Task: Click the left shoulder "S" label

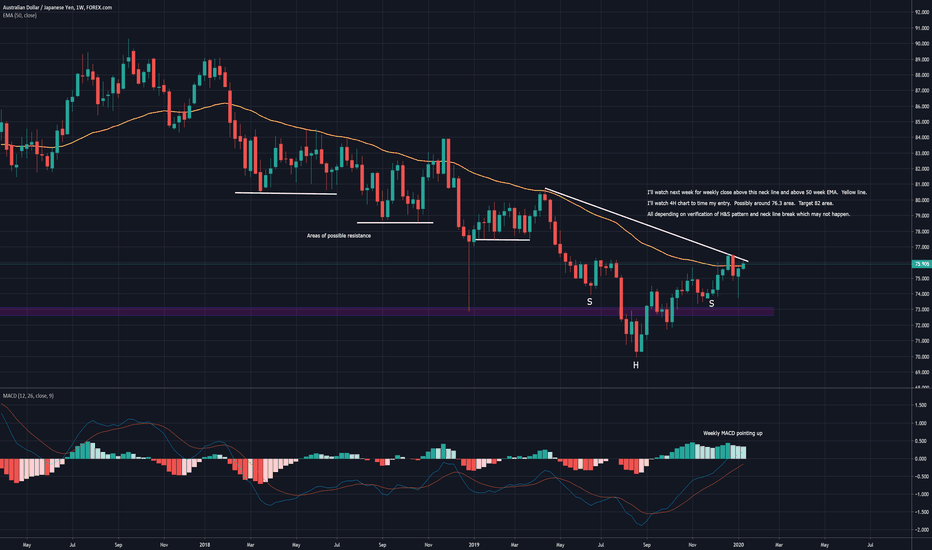Action: tap(589, 302)
